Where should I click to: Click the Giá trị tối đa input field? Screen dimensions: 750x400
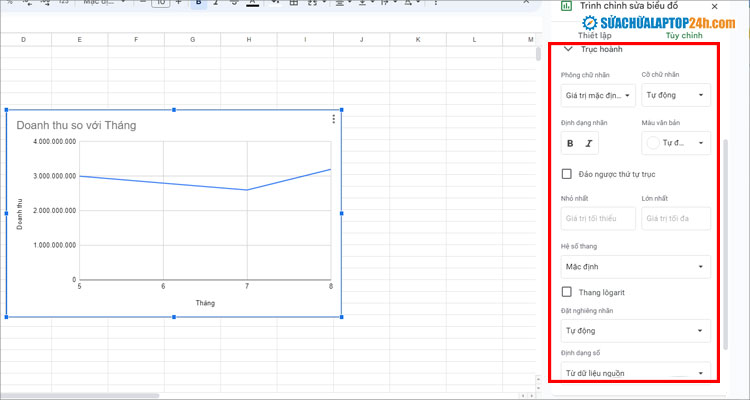coord(676,218)
